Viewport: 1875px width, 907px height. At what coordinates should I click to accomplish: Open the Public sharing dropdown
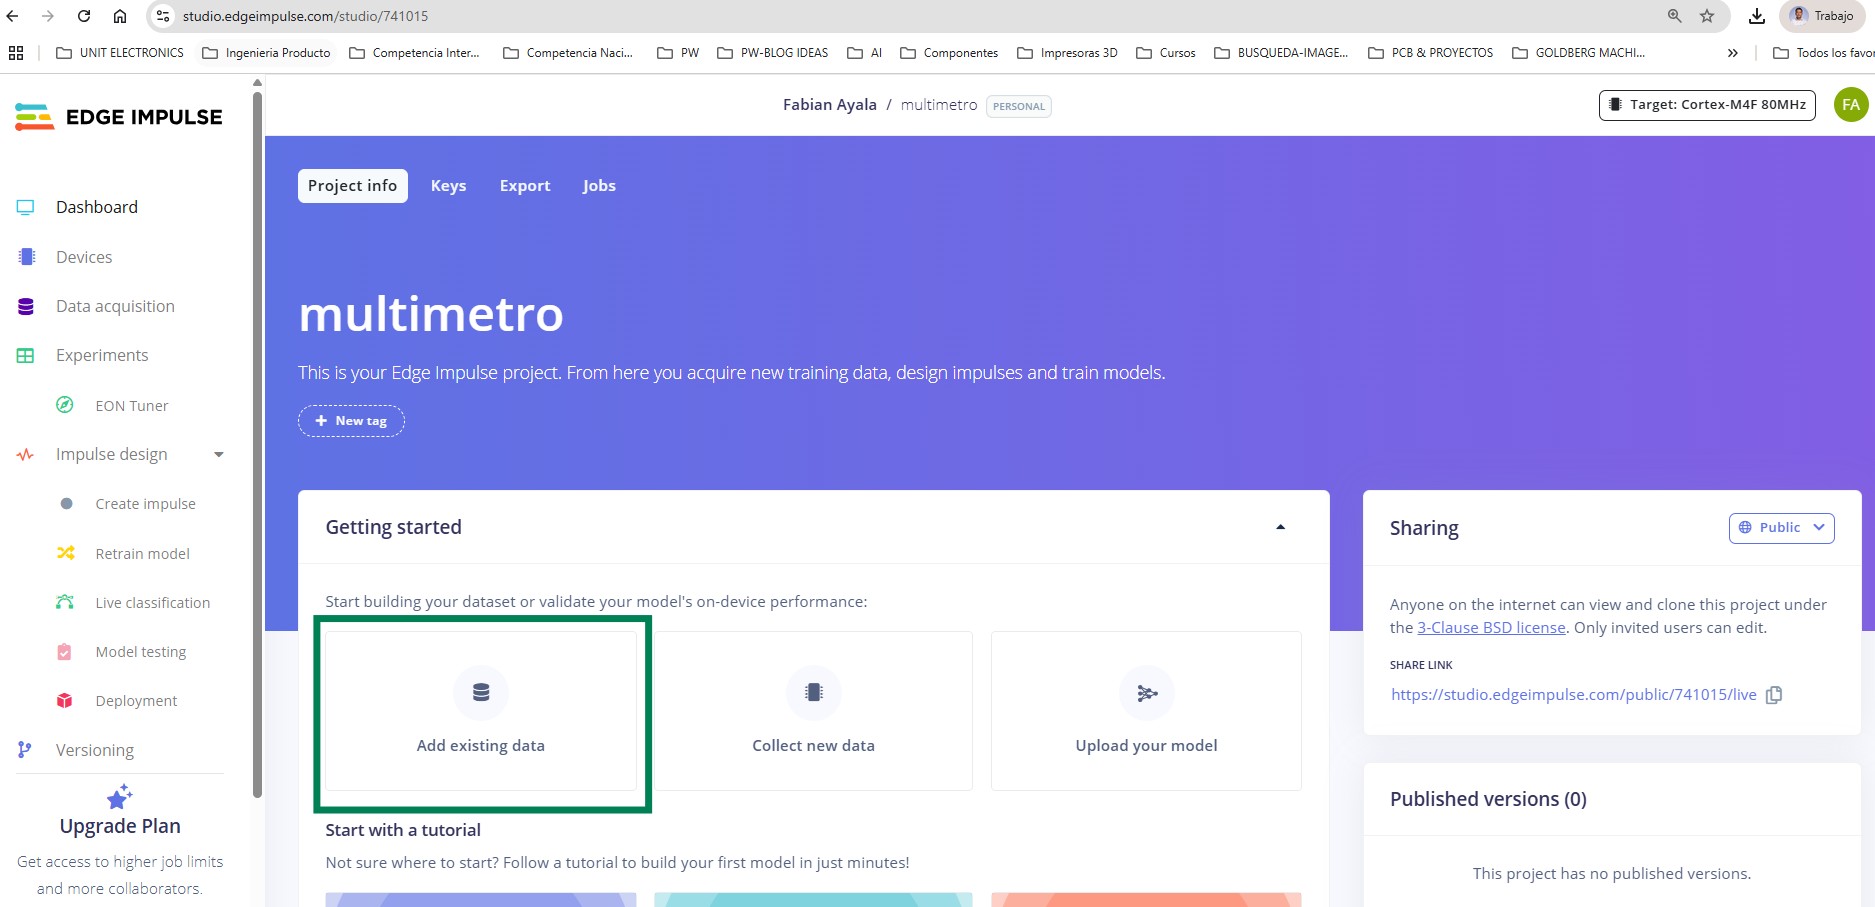[x=1781, y=528]
